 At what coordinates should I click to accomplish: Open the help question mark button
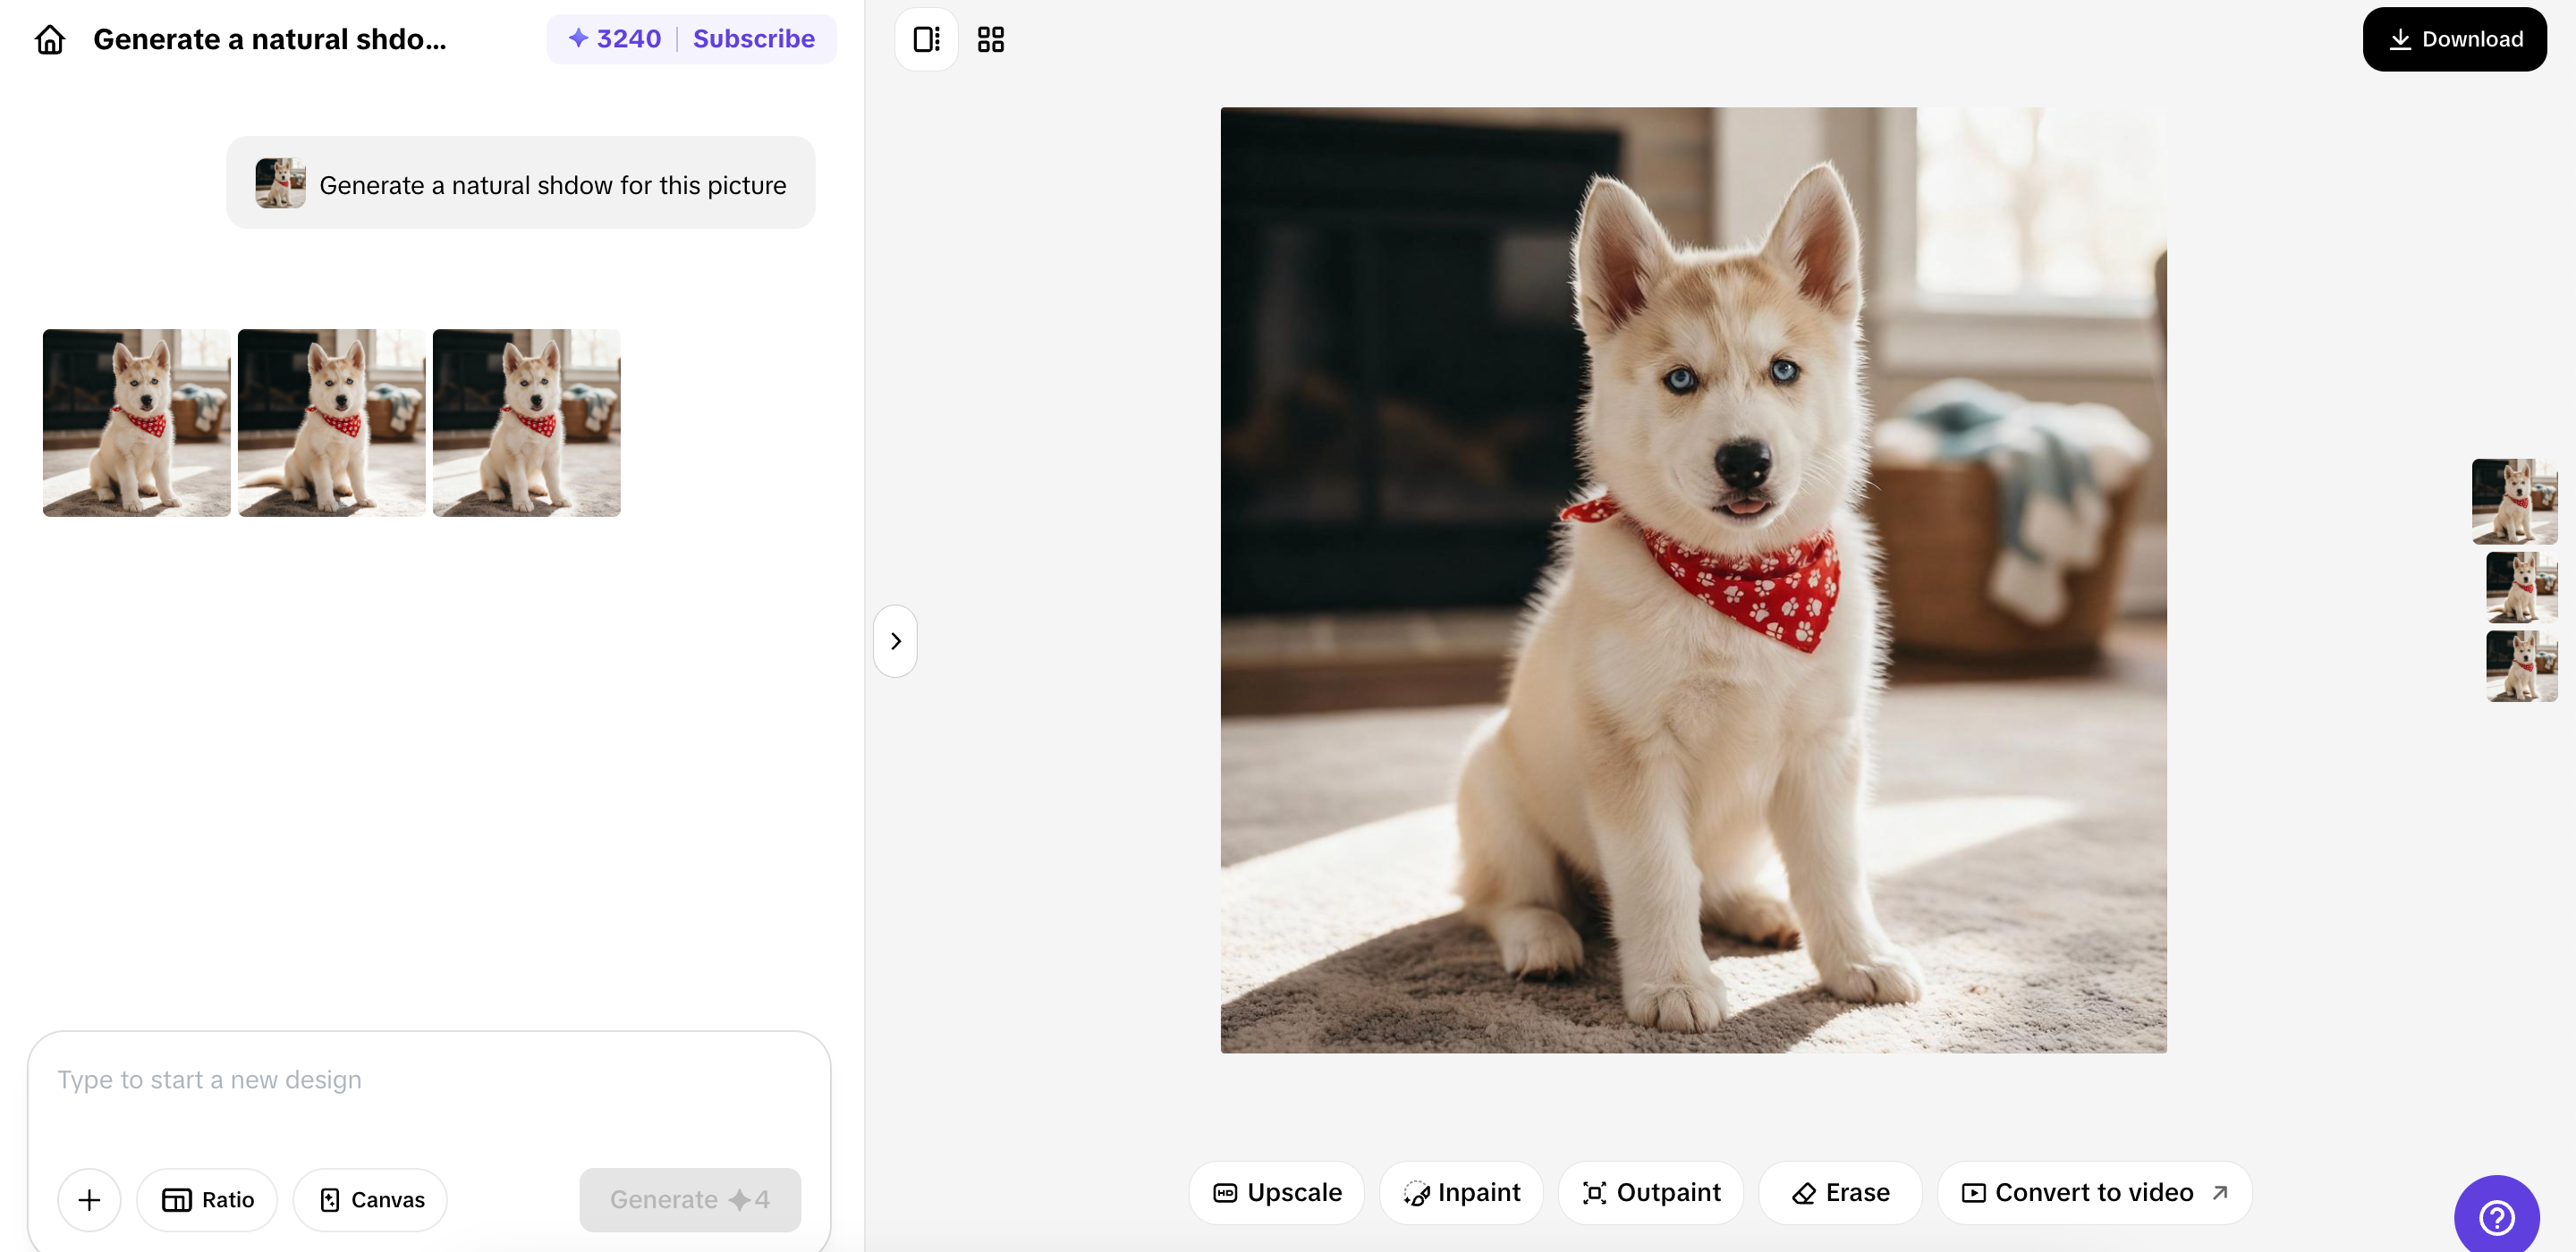2496,1217
